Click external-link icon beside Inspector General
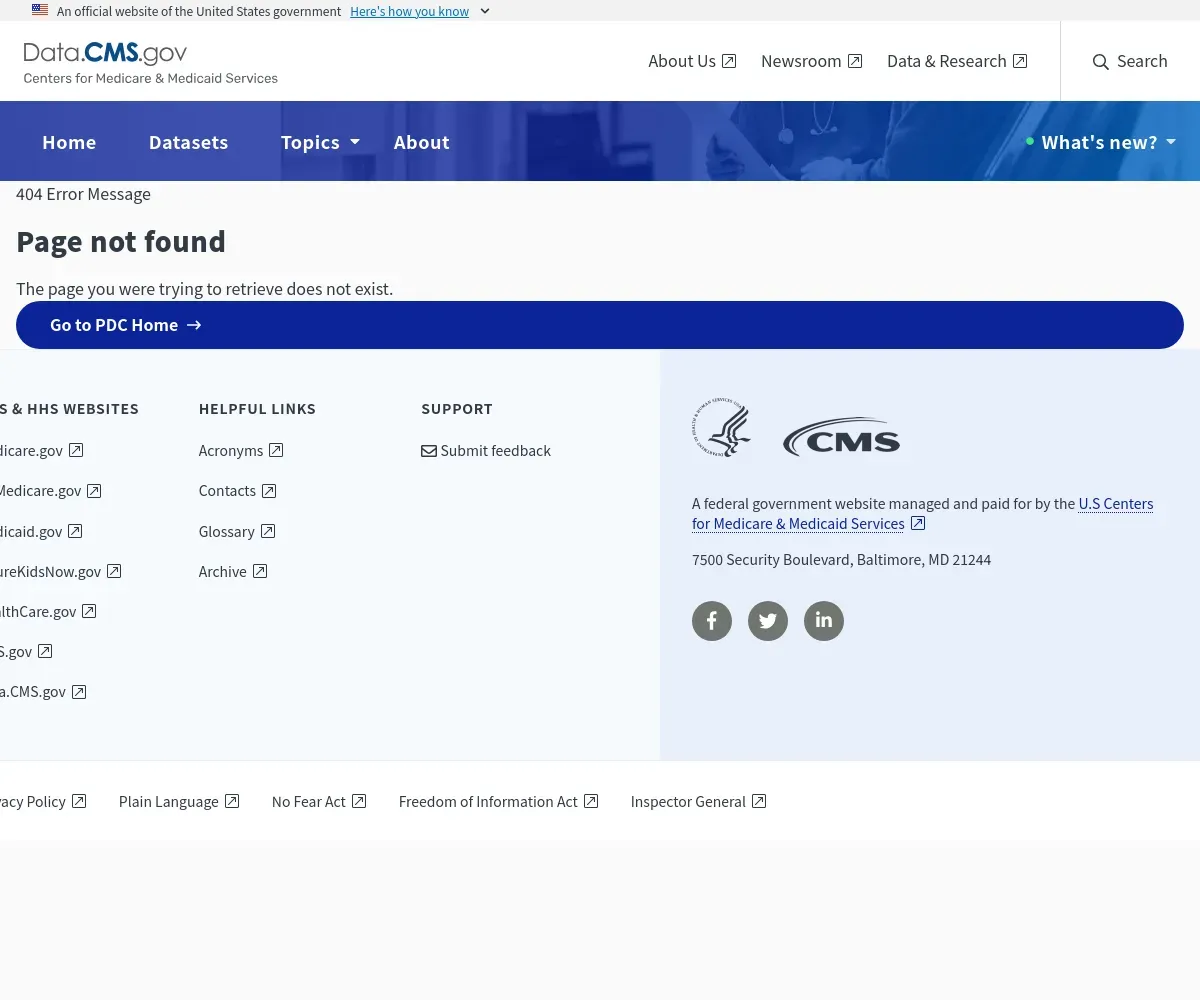This screenshot has height=1000, width=1200. click(759, 801)
